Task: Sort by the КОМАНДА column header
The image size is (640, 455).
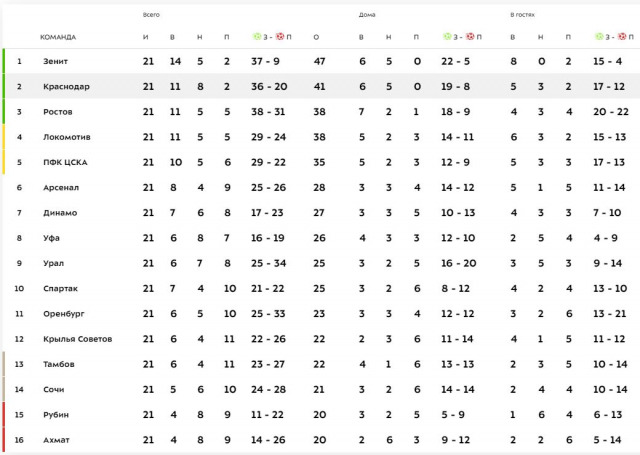Action: [x=58, y=37]
